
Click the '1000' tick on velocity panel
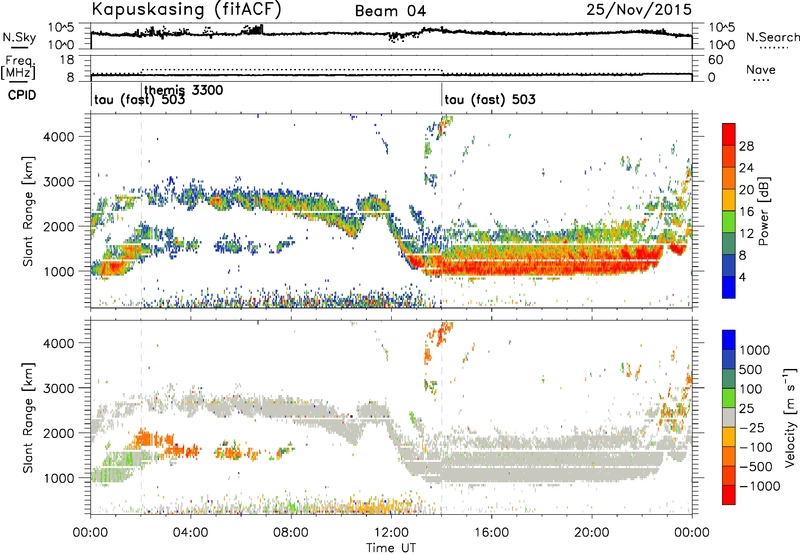(58, 478)
